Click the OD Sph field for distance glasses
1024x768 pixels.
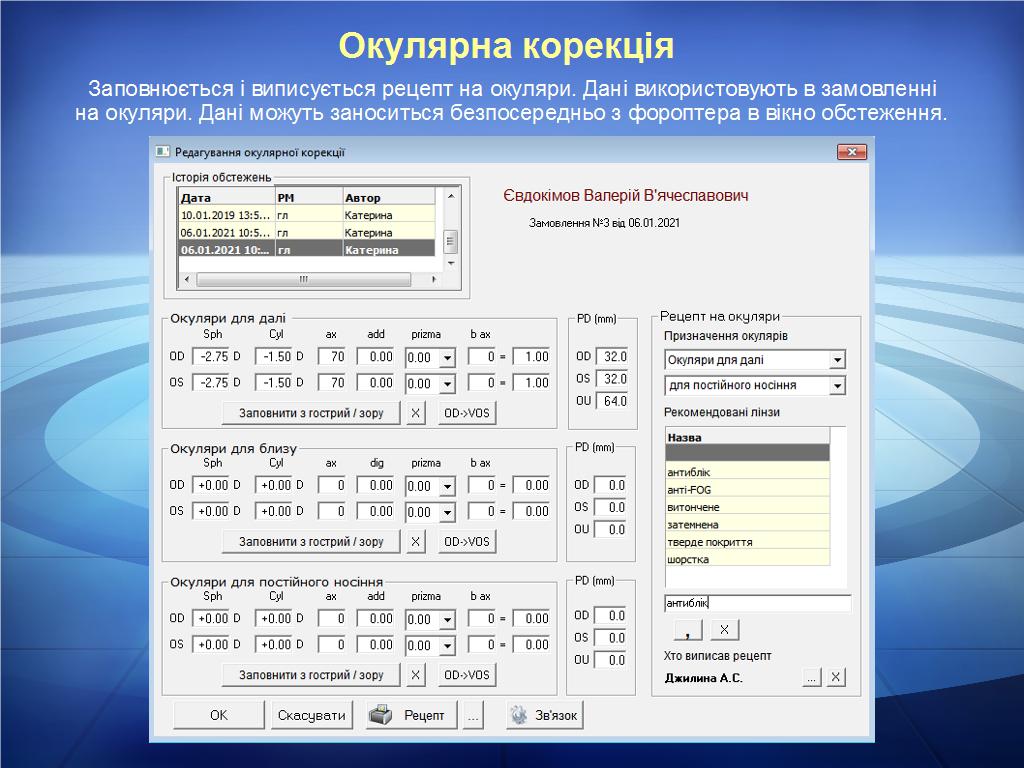pyautogui.click(x=212, y=357)
